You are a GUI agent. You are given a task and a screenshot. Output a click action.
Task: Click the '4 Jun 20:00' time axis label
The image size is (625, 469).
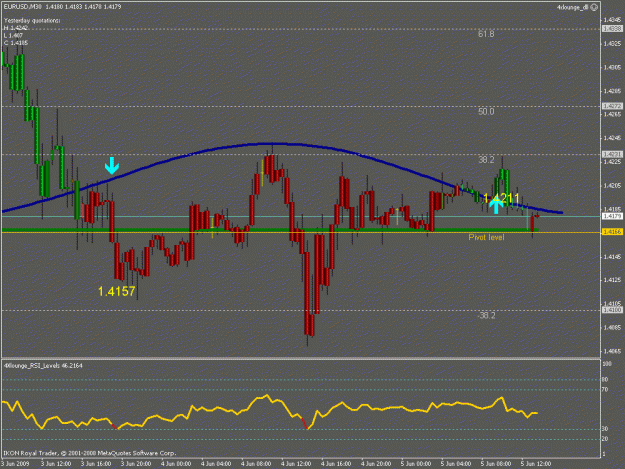coord(376,464)
